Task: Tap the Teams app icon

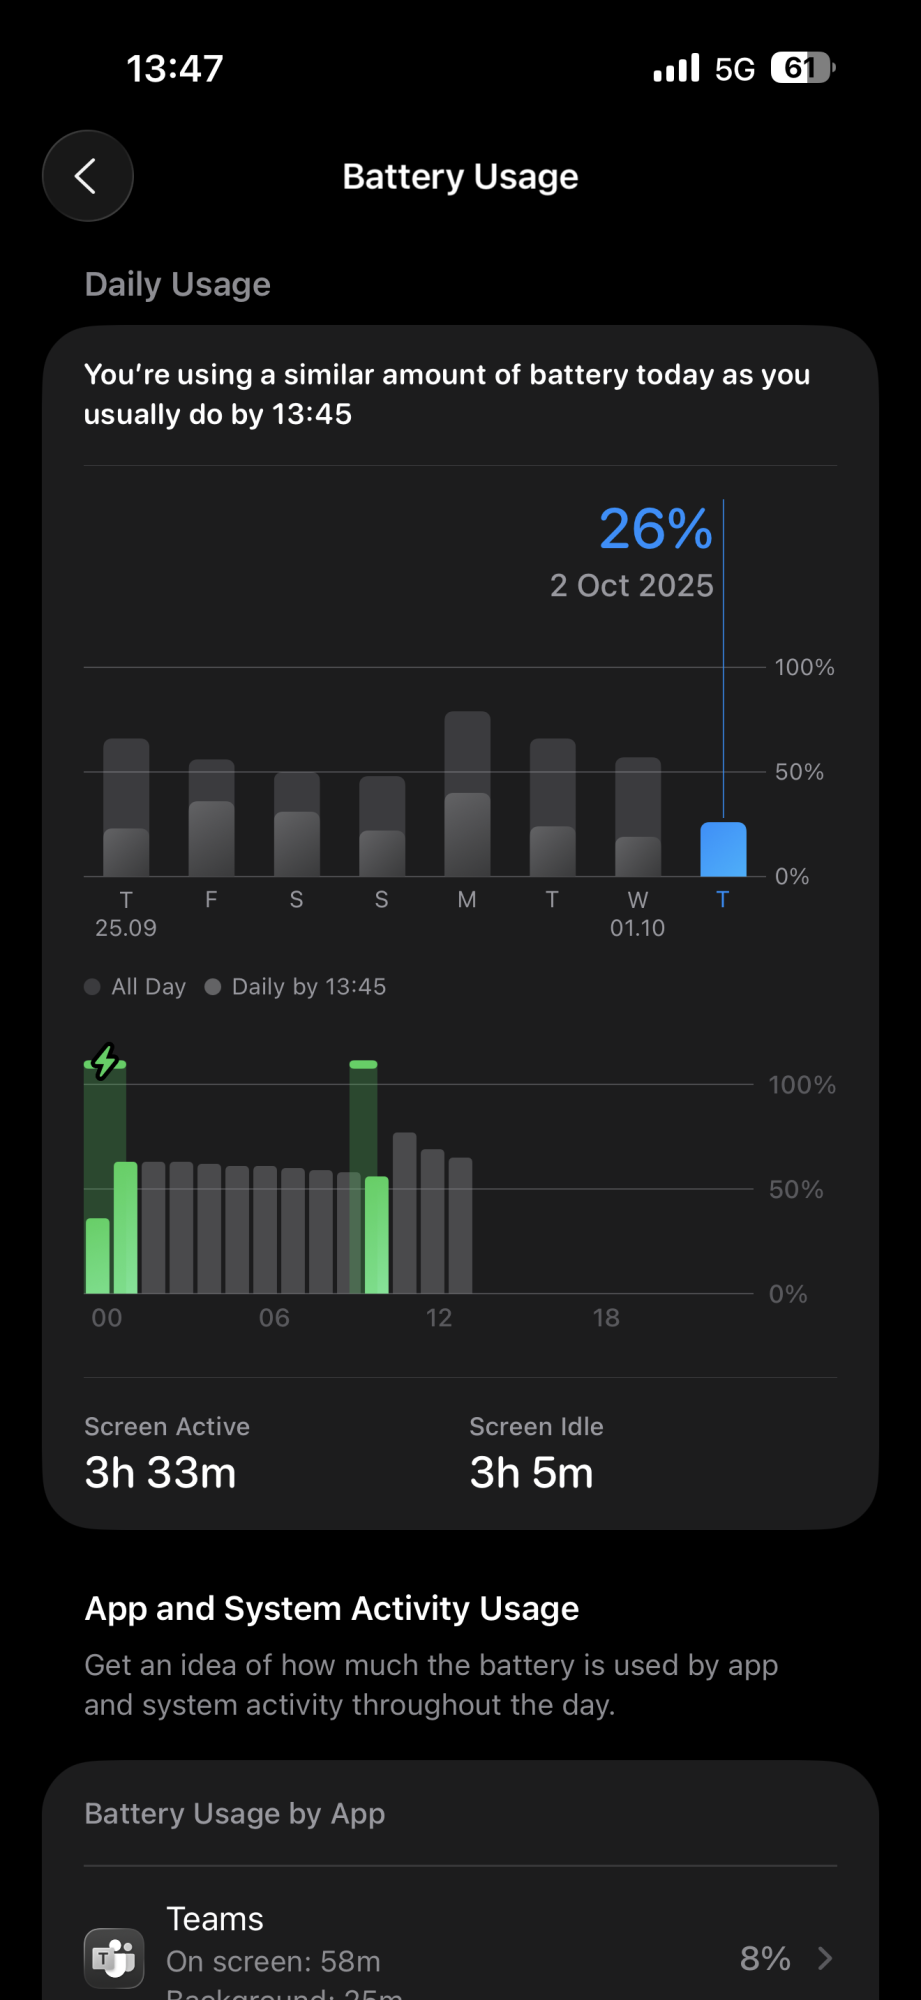Action: tap(114, 1957)
